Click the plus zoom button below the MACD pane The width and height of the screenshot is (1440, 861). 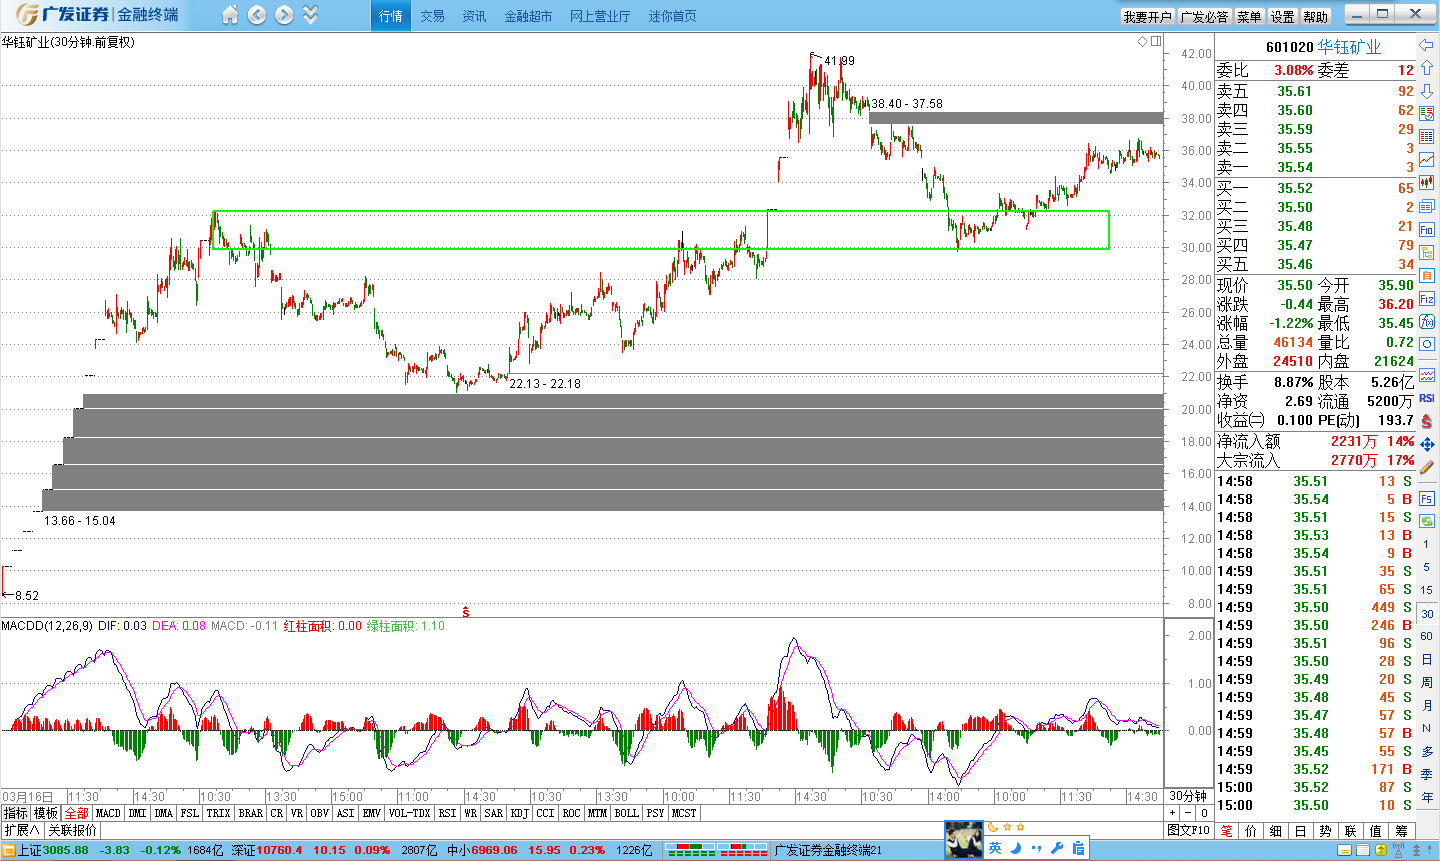(1172, 813)
